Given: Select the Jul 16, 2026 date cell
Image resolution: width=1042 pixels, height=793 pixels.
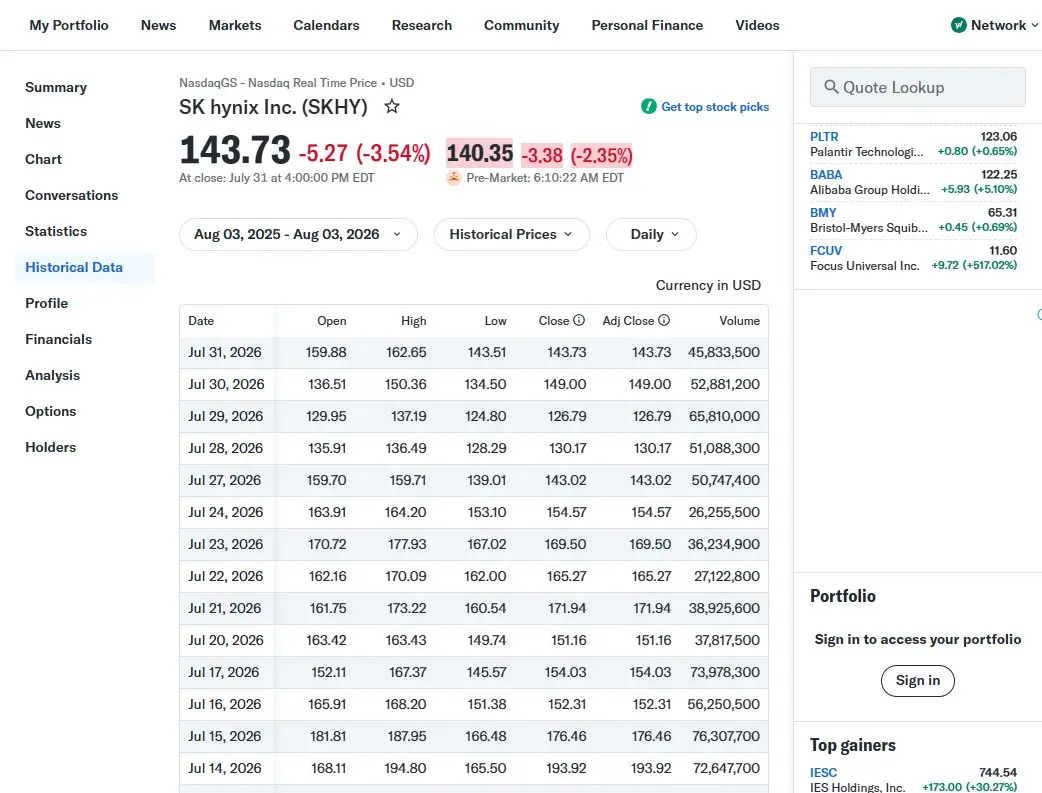Looking at the screenshot, I should click(225, 704).
